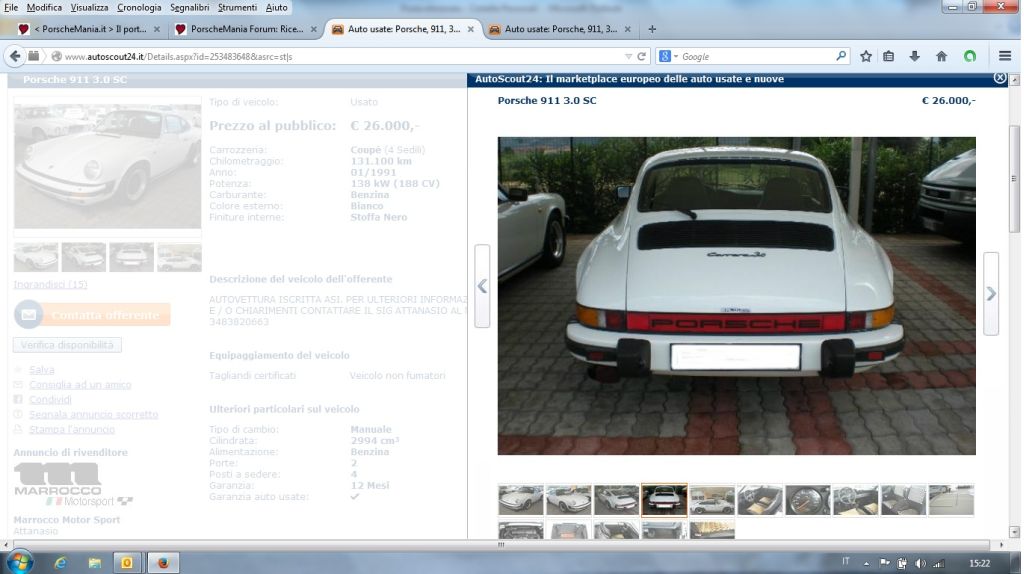Close the AutoScout24 photo gallery overlay
Screen dimensions: 1024x574
point(1000,78)
